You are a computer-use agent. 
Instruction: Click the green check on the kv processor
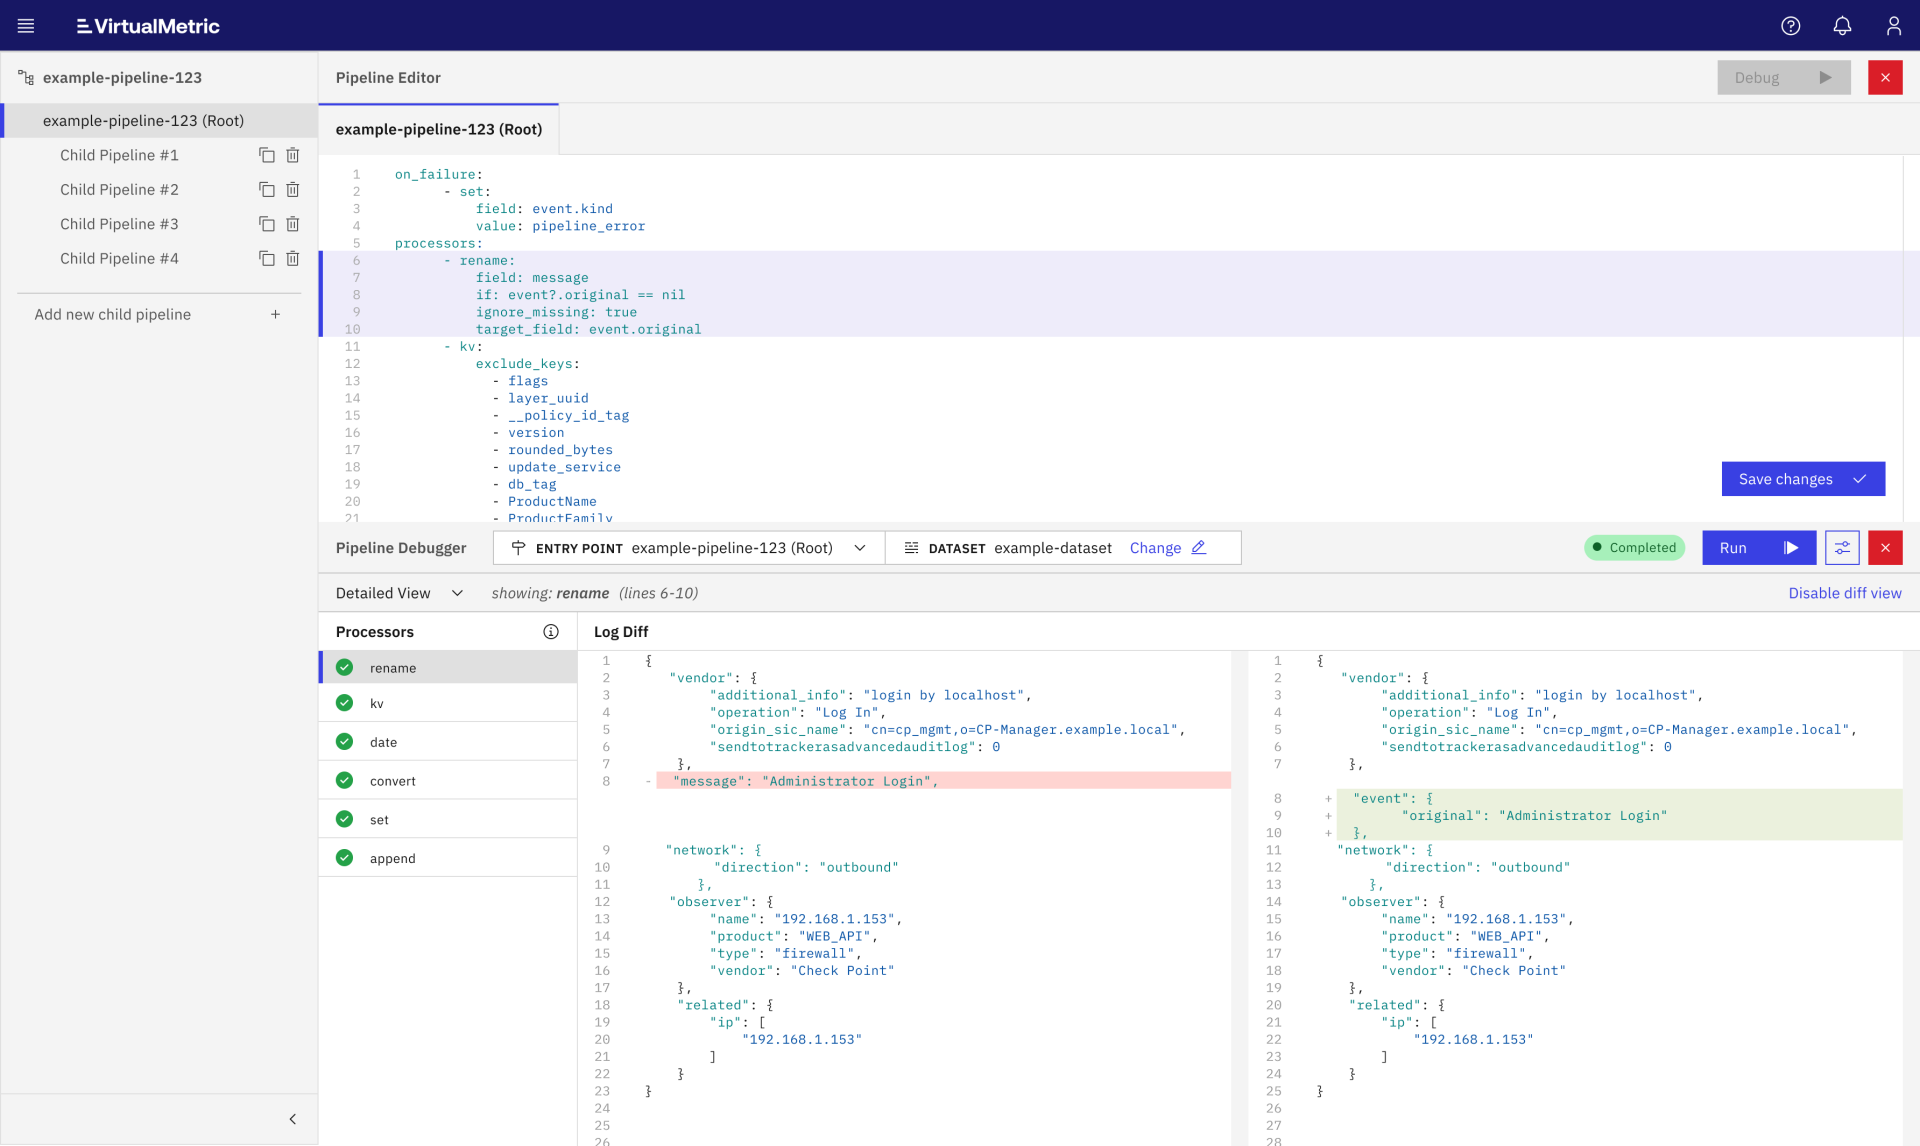pyautogui.click(x=345, y=703)
